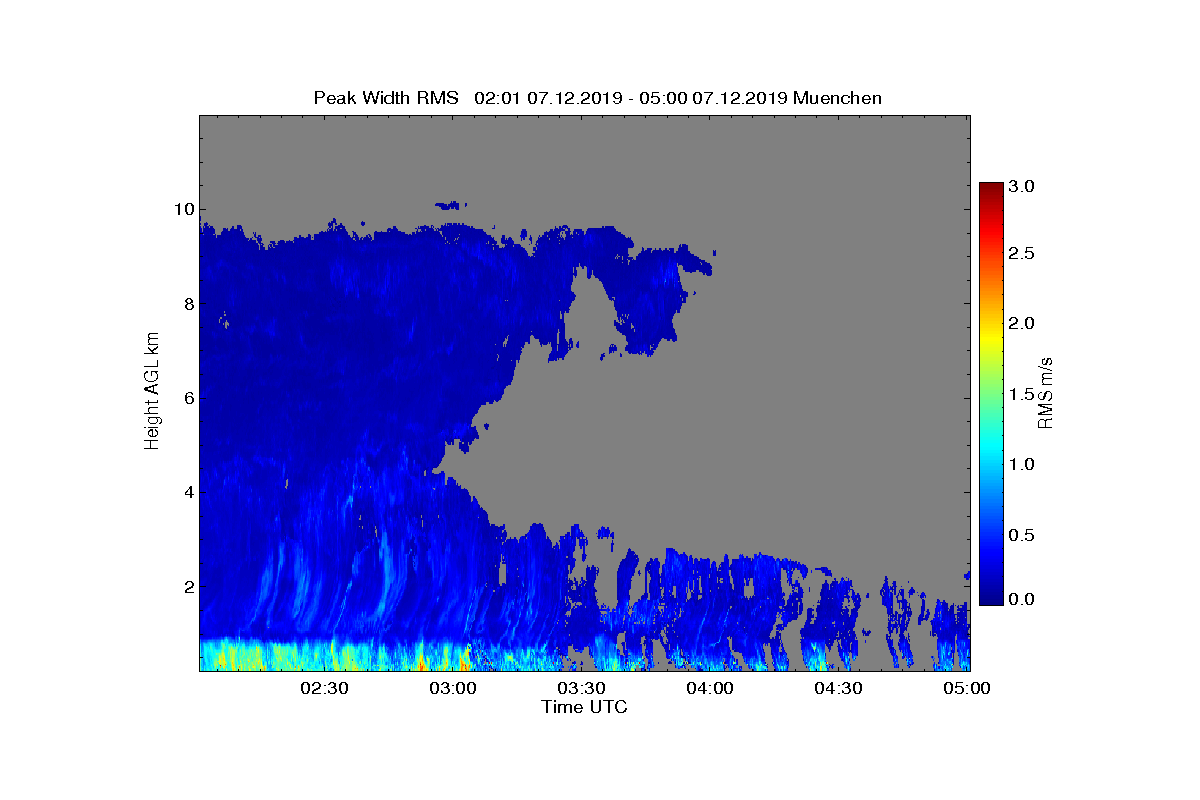Click the height tick label 10
Screen dimensions: 1200x800
click(x=184, y=209)
